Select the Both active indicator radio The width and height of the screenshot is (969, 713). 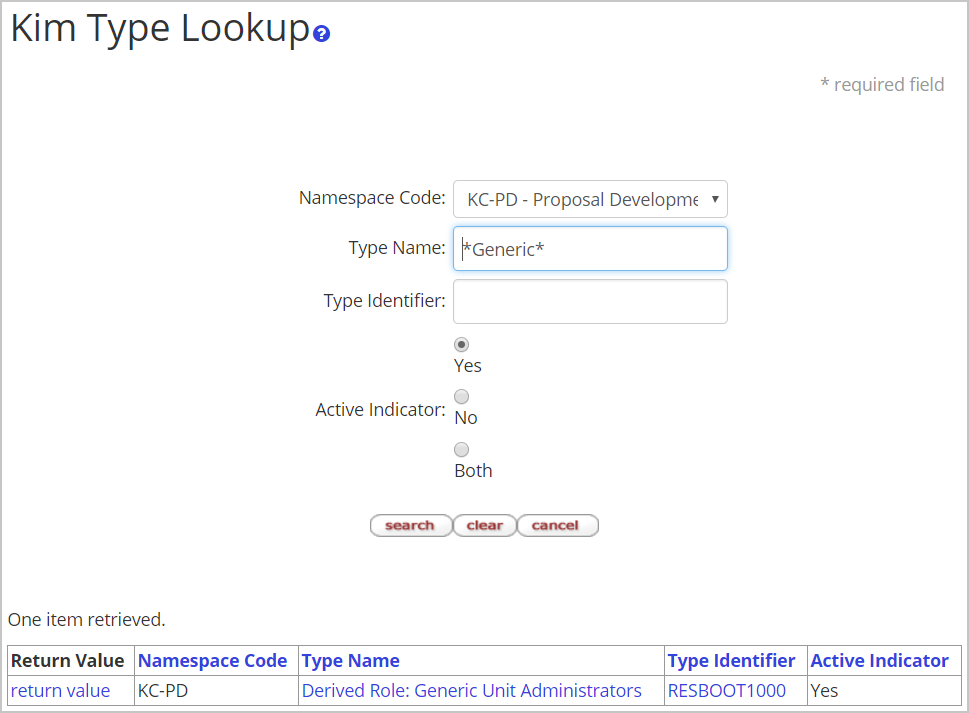(x=462, y=449)
